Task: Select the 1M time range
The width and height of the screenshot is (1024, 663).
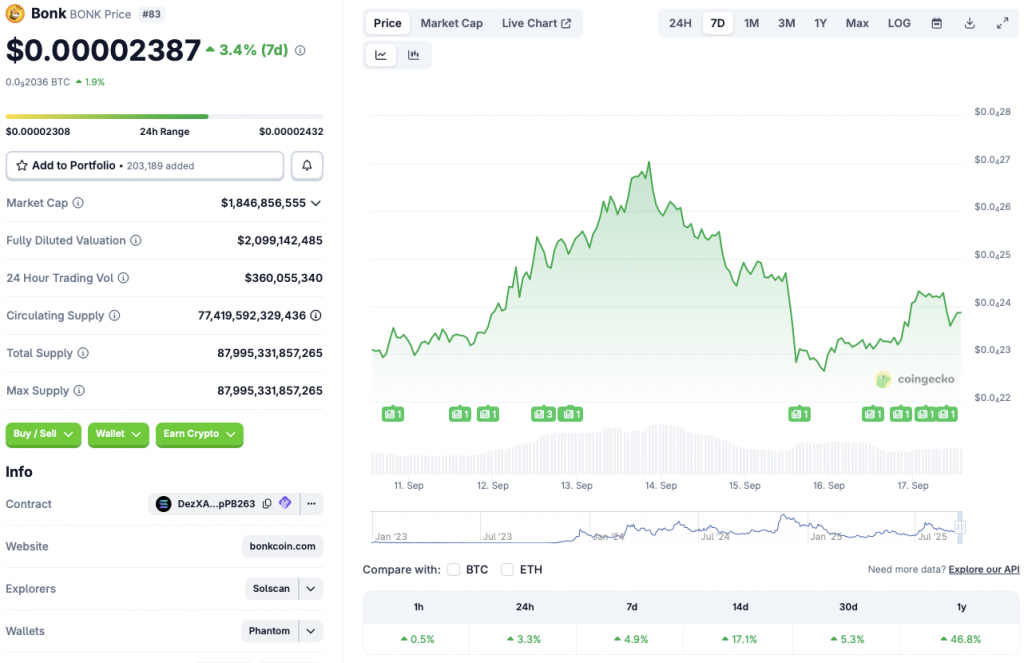Action: pos(751,24)
